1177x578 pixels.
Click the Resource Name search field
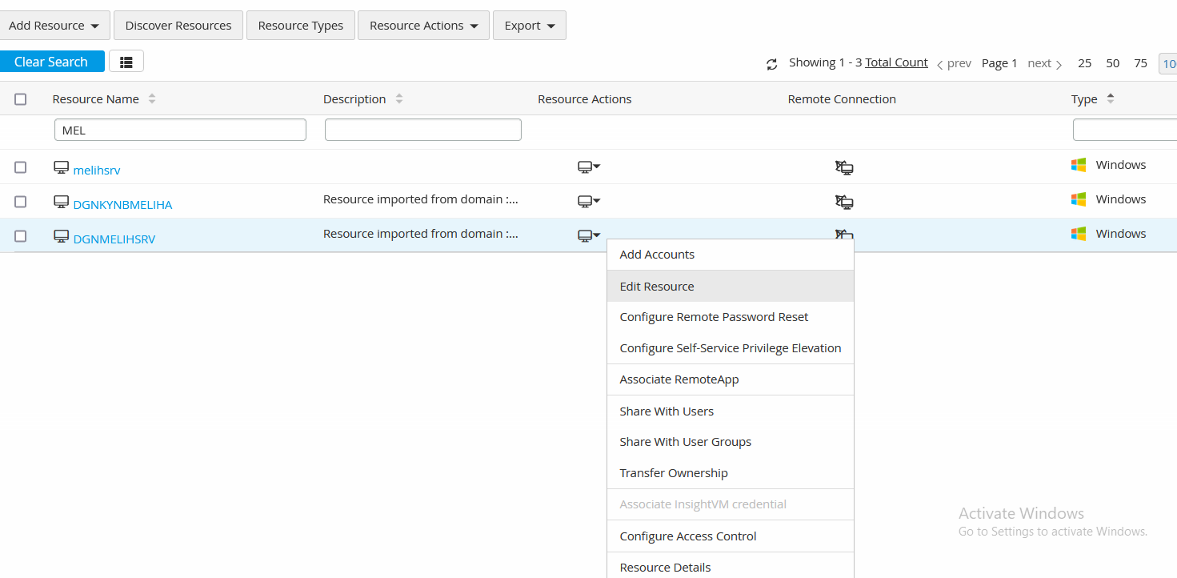coord(179,130)
